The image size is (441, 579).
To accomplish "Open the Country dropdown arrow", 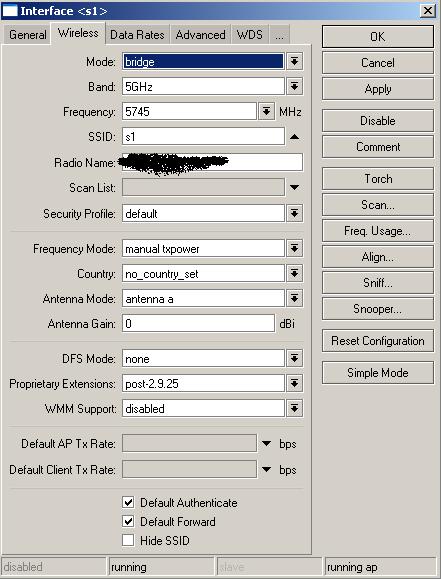I will (294, 274).
